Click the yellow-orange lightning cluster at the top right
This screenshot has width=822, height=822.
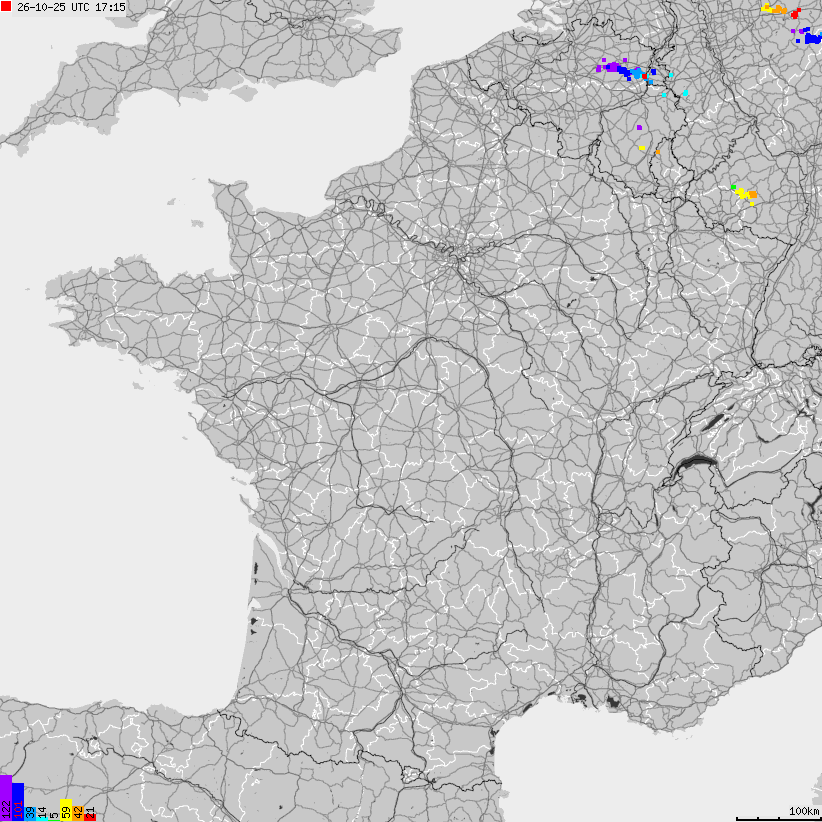click(x=774, y=9)
